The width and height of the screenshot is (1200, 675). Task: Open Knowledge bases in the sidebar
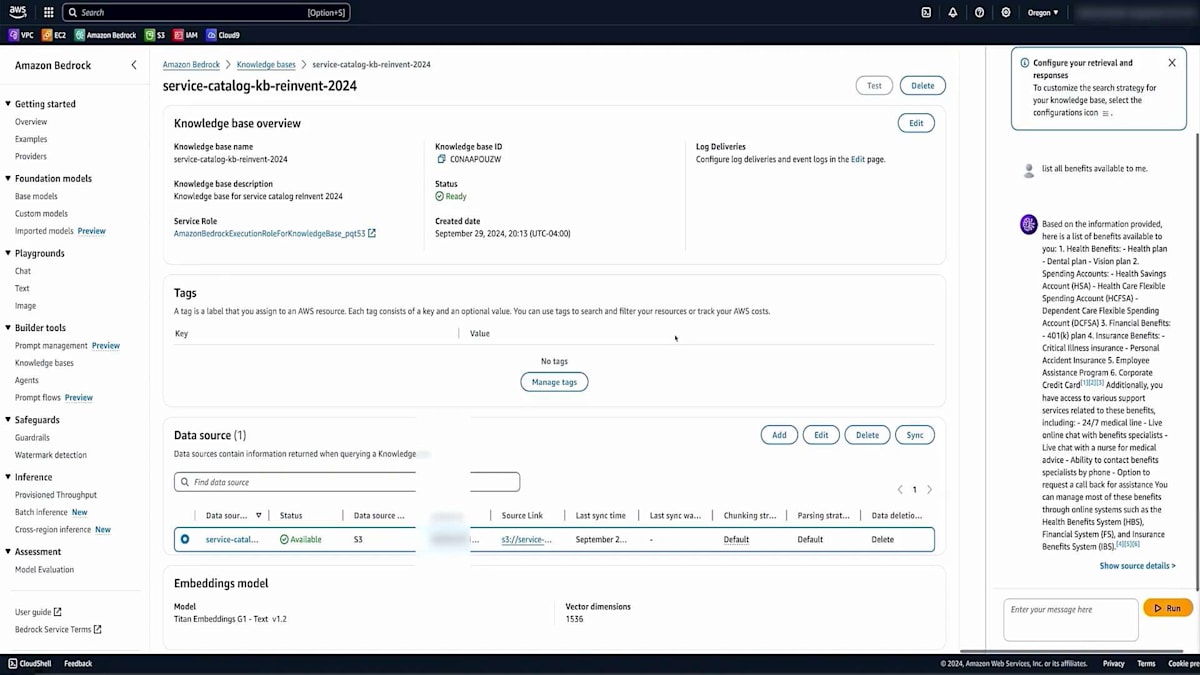pos(44,363)
